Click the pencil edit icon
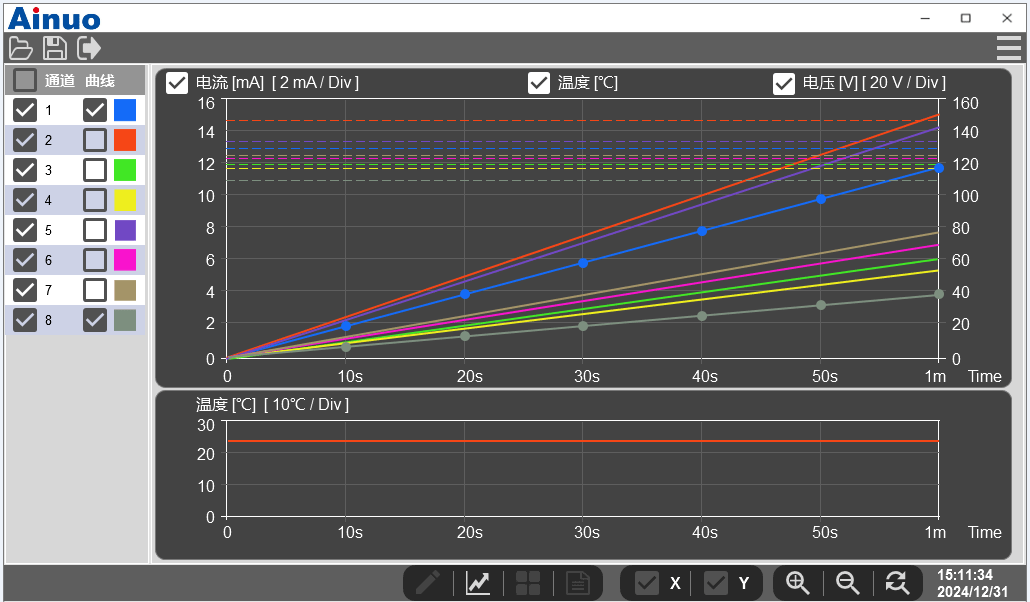The image size is (1030, 602). pyautogui.click(x=428, y=583)
